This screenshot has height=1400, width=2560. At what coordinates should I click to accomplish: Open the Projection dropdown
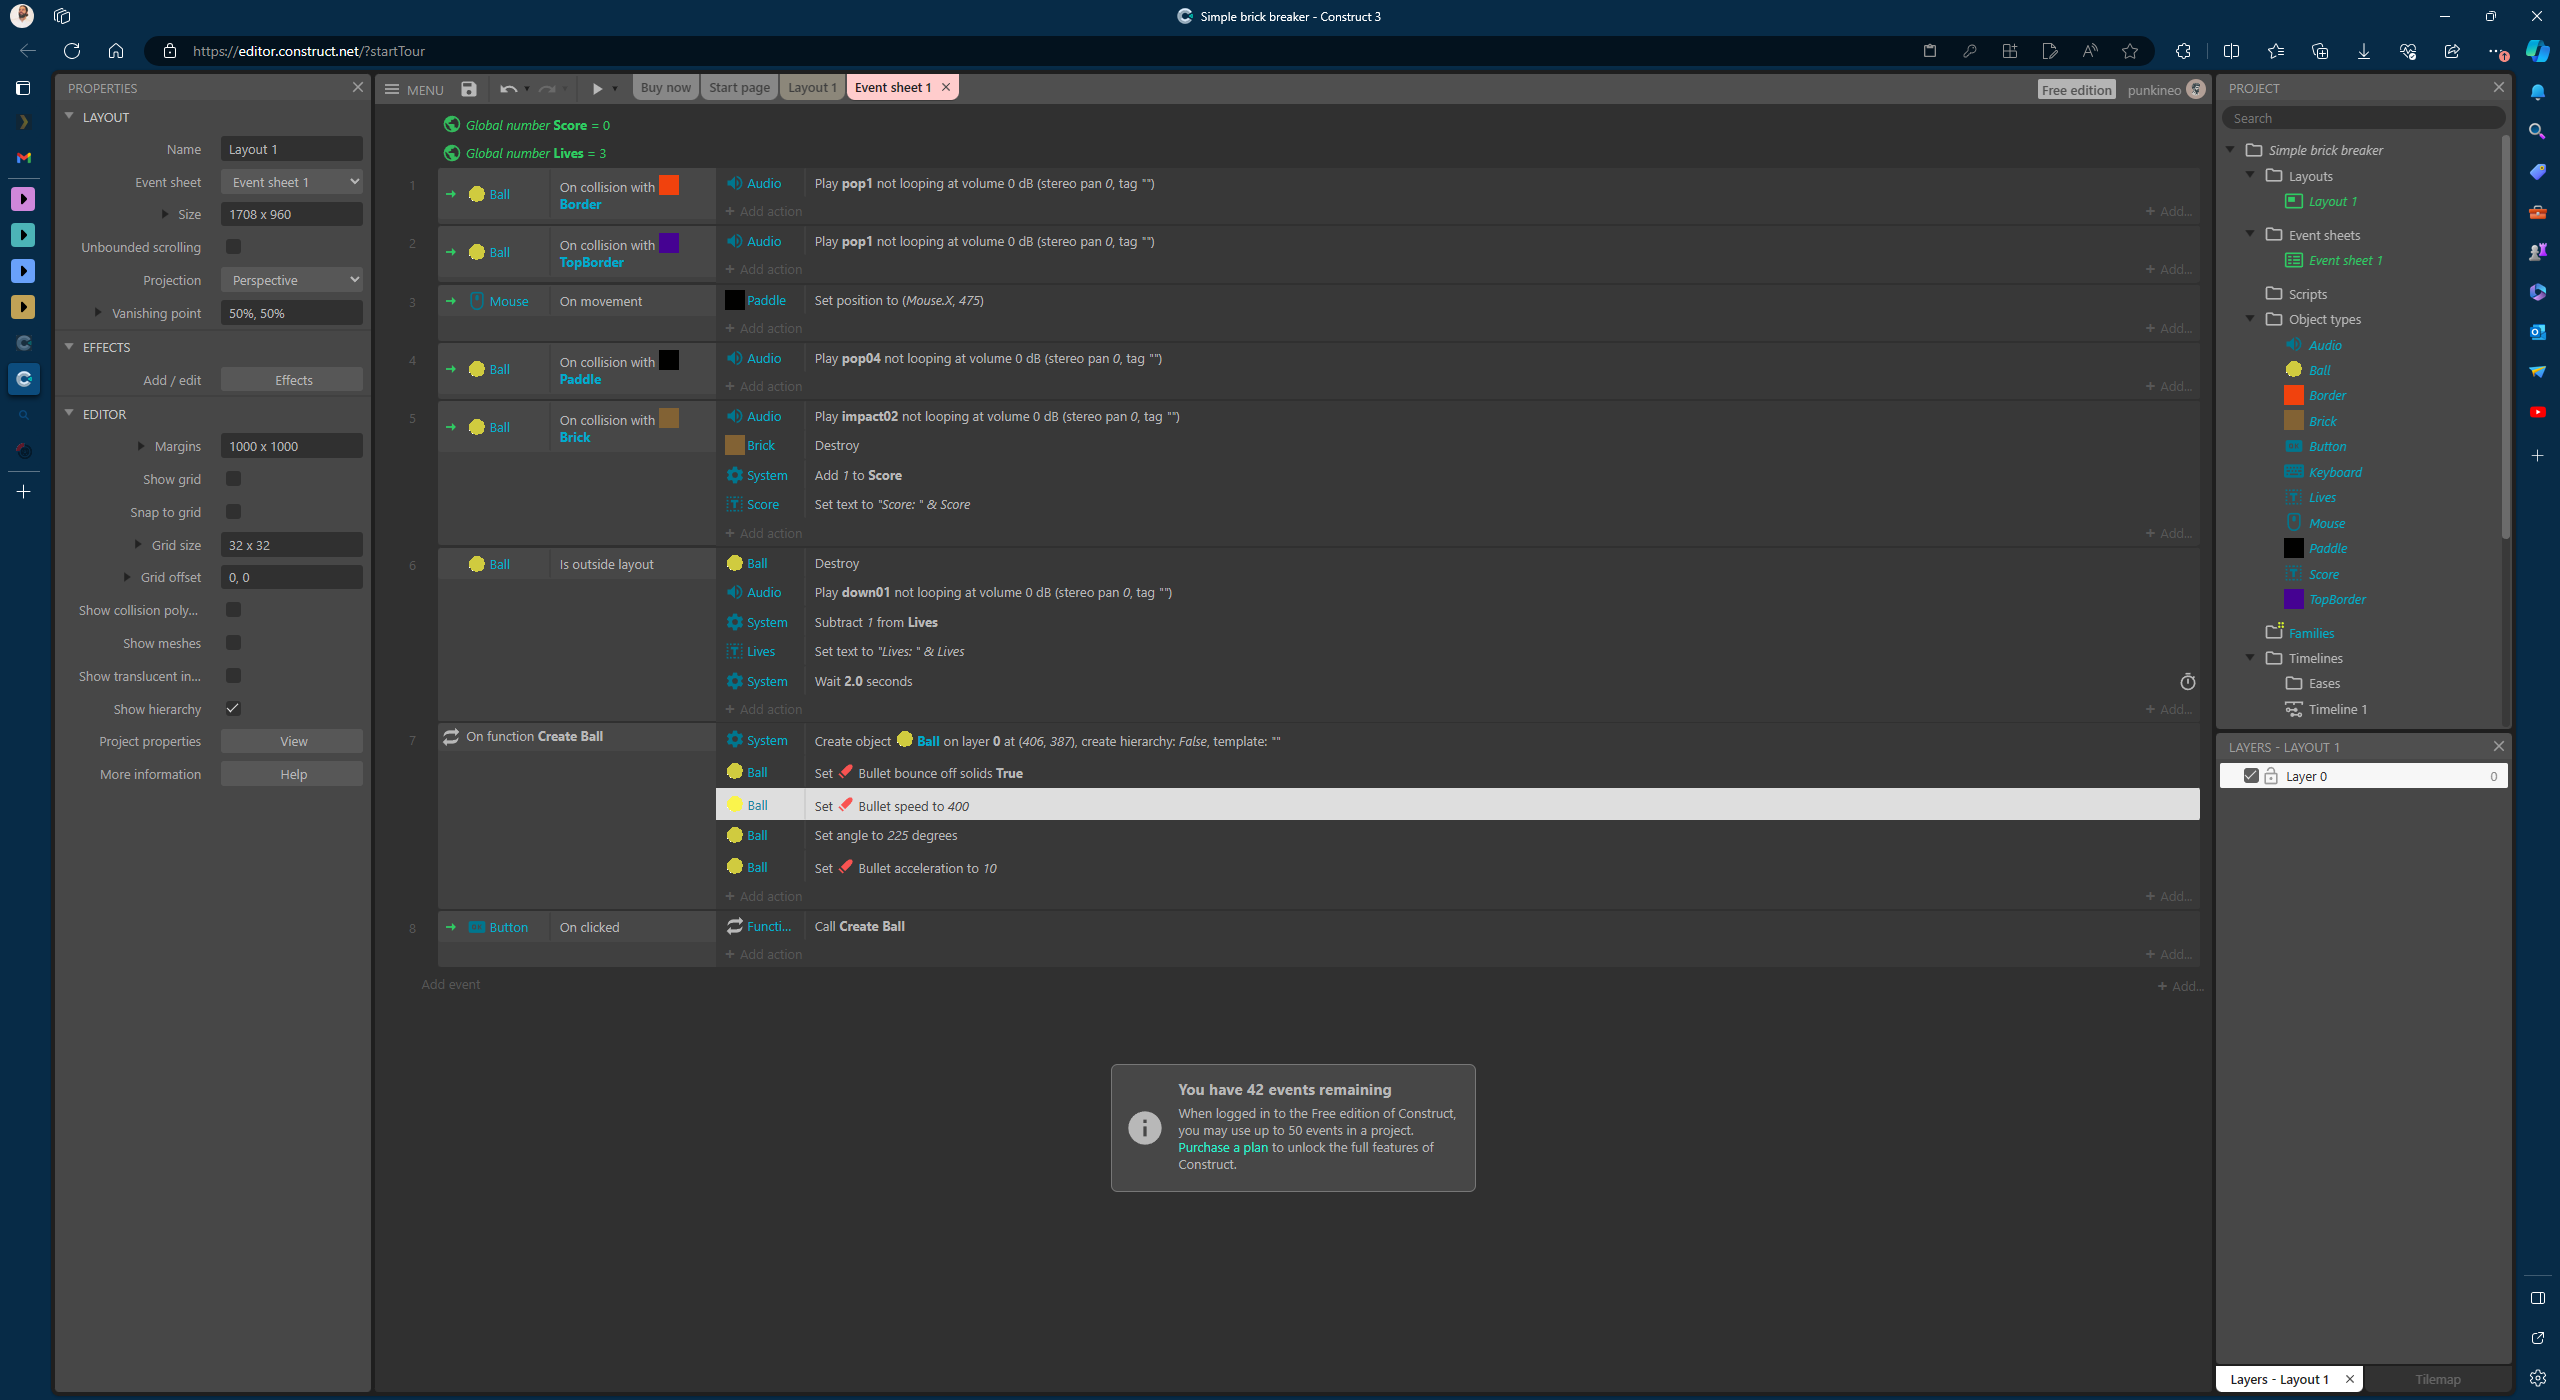tap(292, 280)
